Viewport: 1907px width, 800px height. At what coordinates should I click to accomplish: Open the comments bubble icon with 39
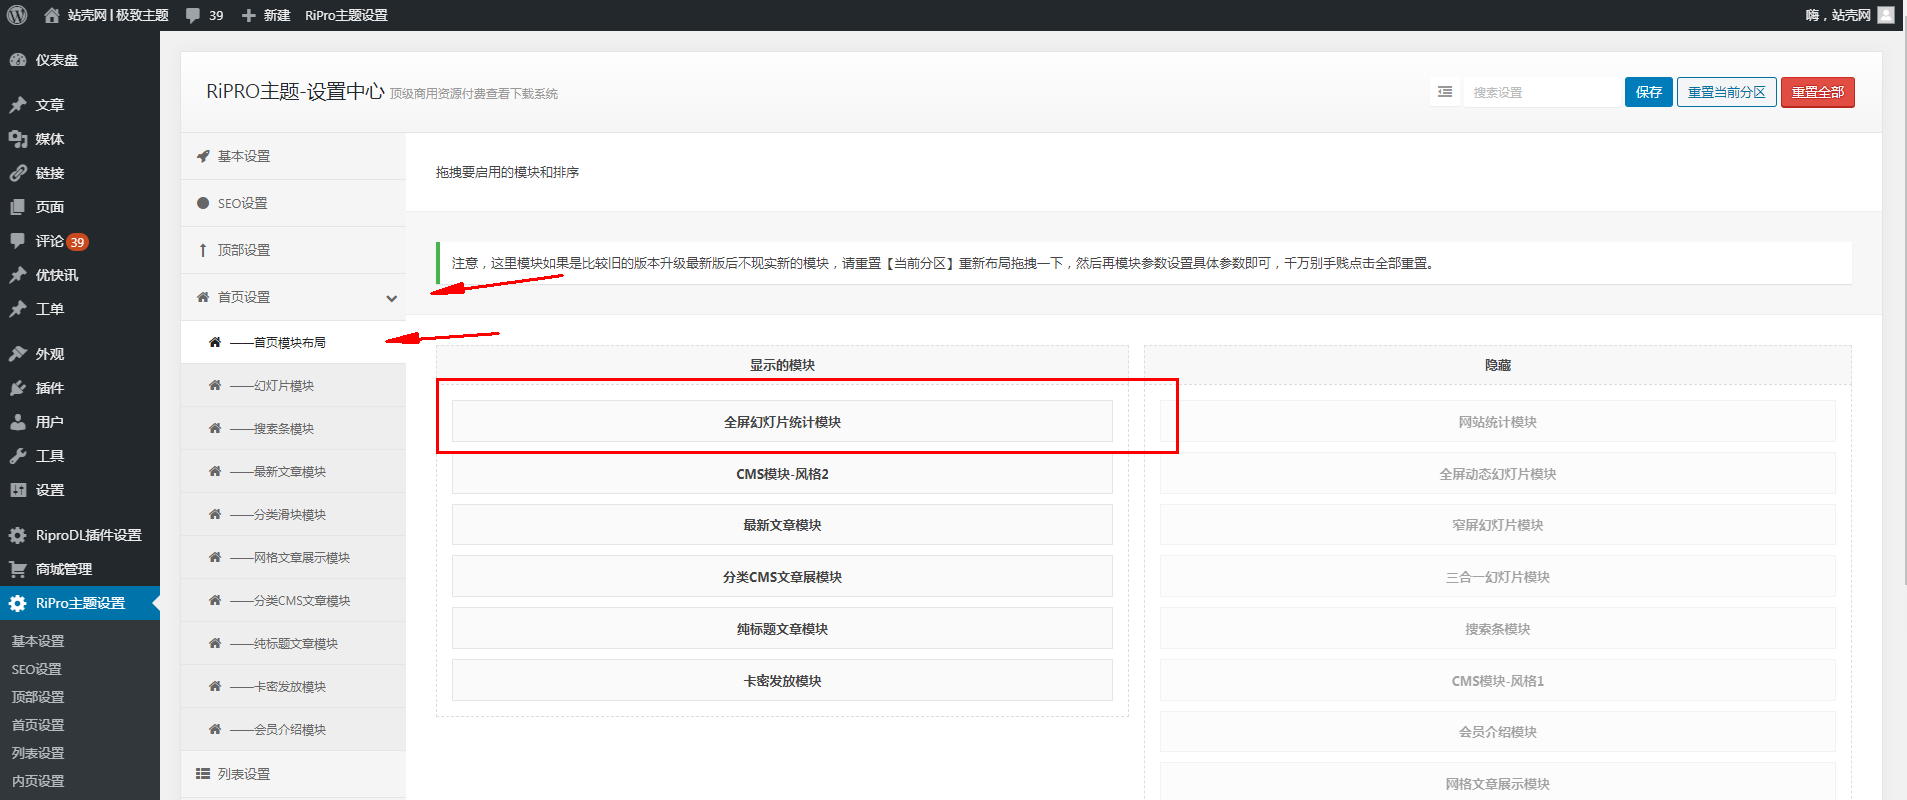[x=193, y=15]
